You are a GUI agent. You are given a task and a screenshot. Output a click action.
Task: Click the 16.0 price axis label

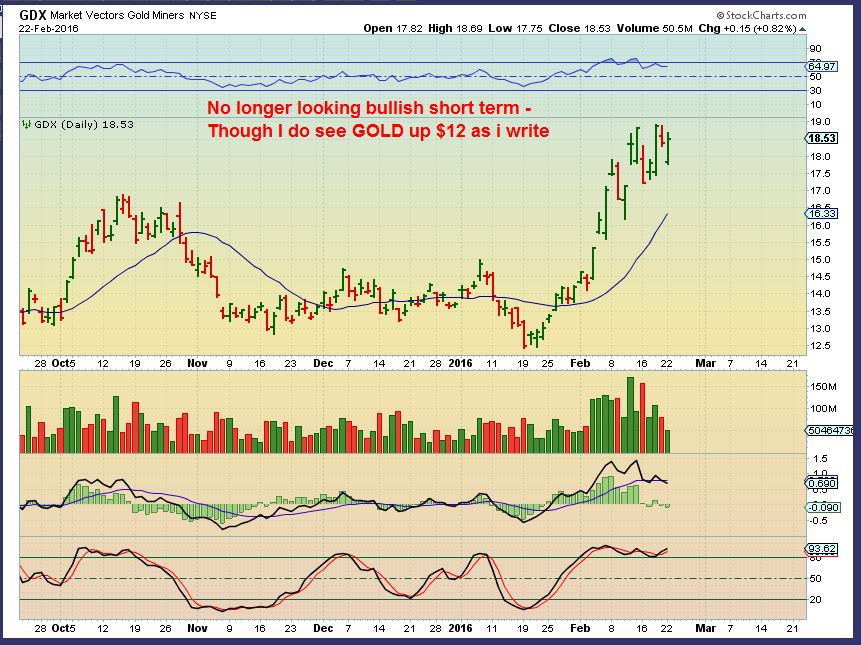point(821,226)
